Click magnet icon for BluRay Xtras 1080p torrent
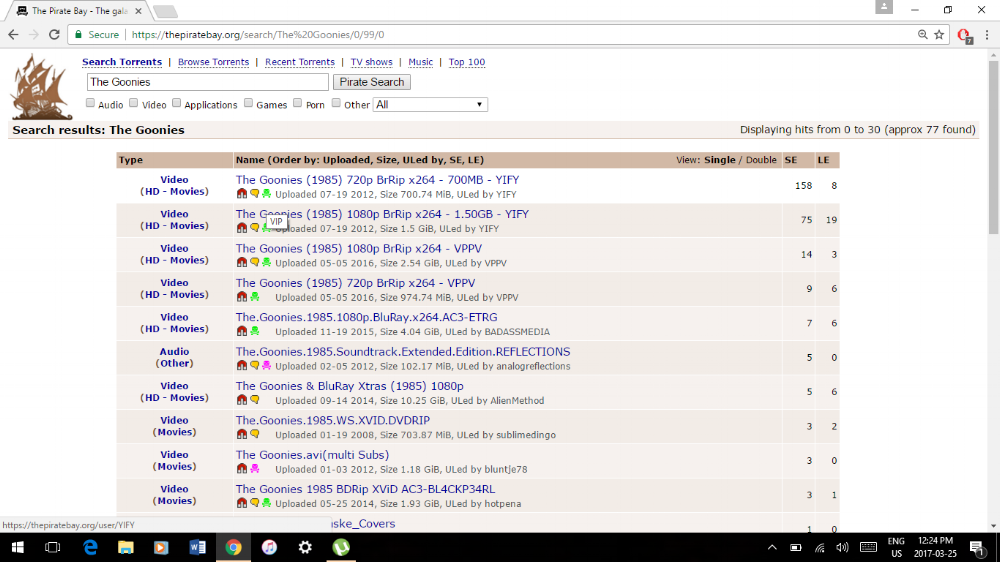 click(x=242, y=401)
